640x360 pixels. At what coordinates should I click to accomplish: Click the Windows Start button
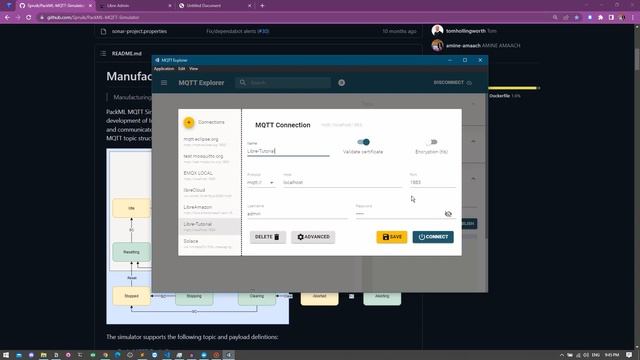6,355
